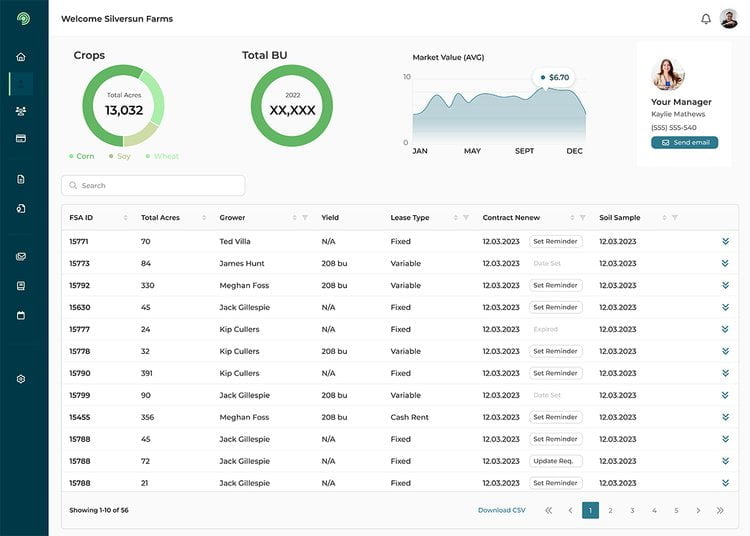Open the payments card sidebar icon
The image size is (750, 536).
tap(21, 138)
